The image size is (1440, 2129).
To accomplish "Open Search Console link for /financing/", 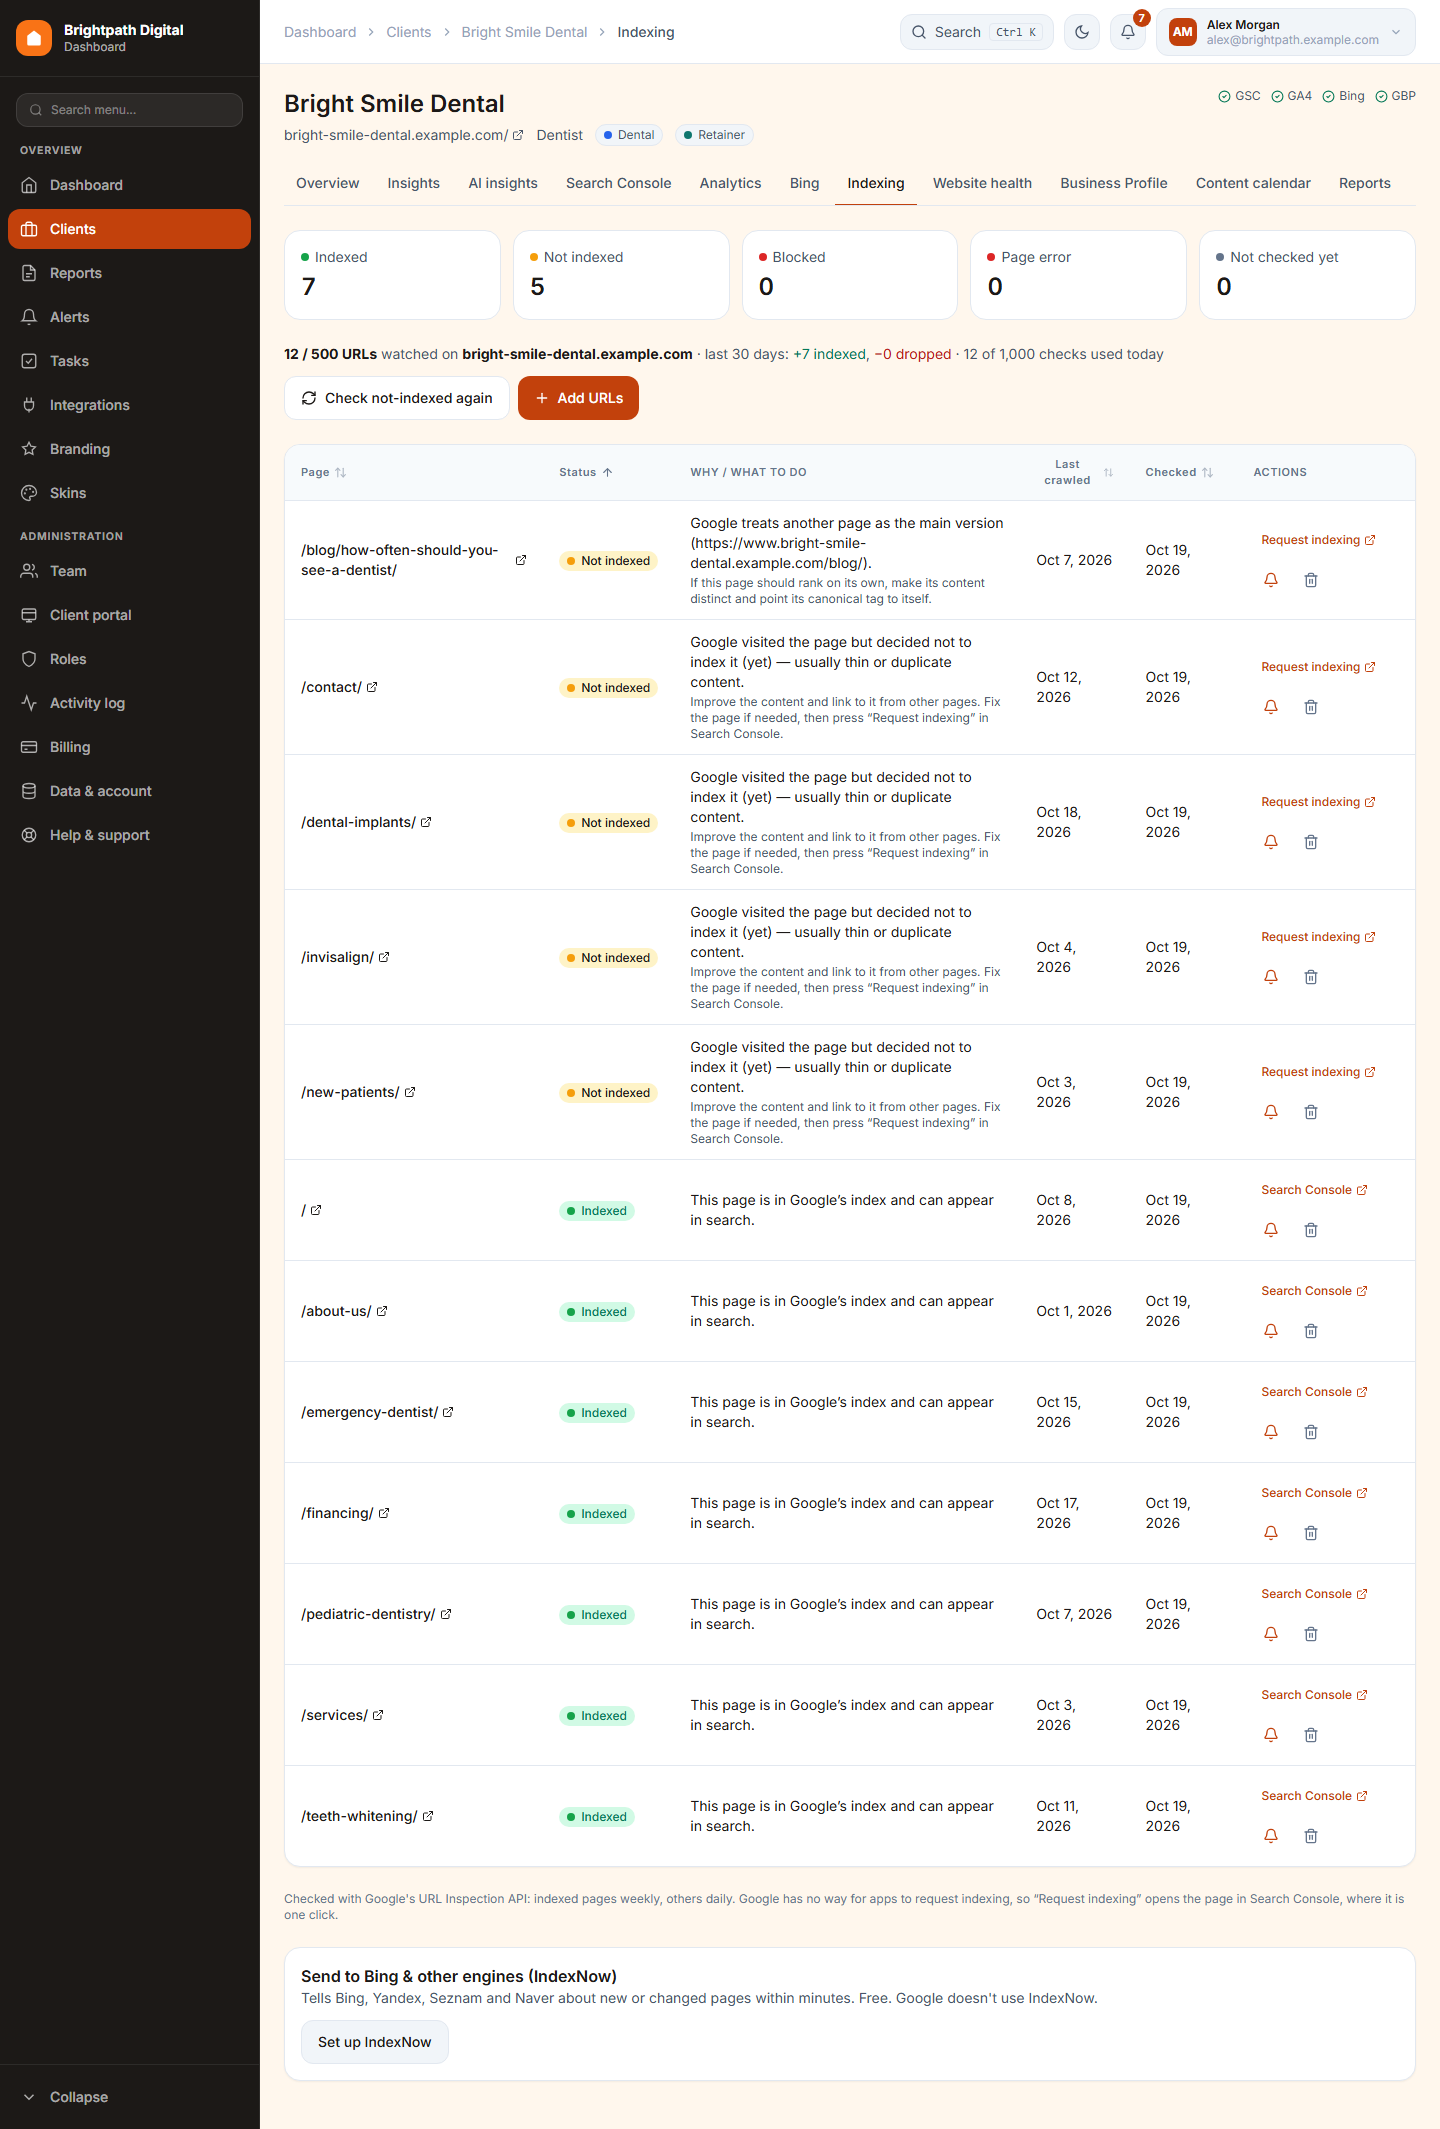I will 1314,1493.
